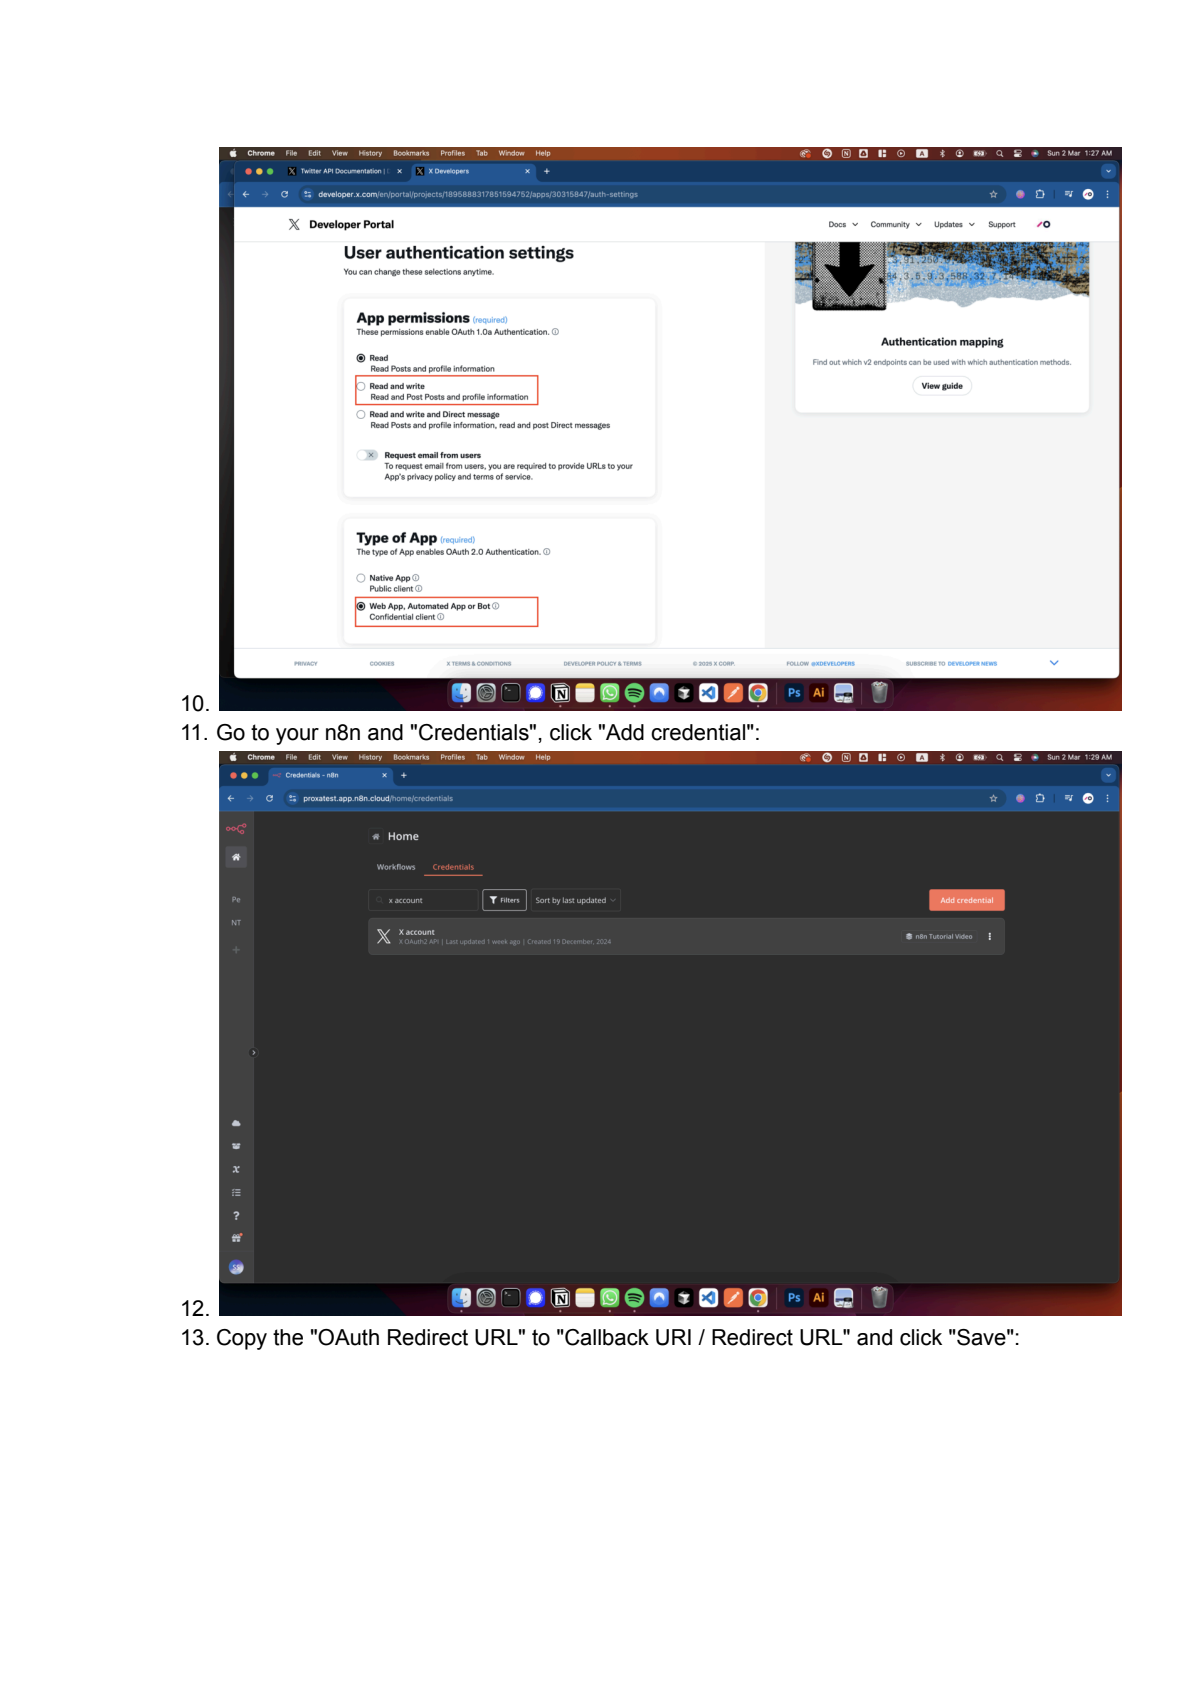Open tab search dropdown in the n8n window

coord(1108,775)
